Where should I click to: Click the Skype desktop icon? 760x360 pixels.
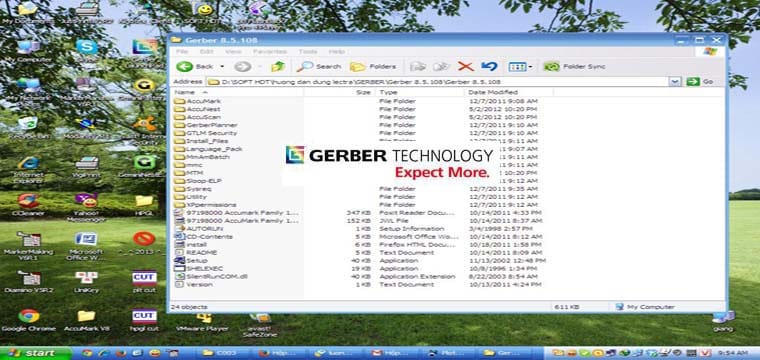point(87,51)
